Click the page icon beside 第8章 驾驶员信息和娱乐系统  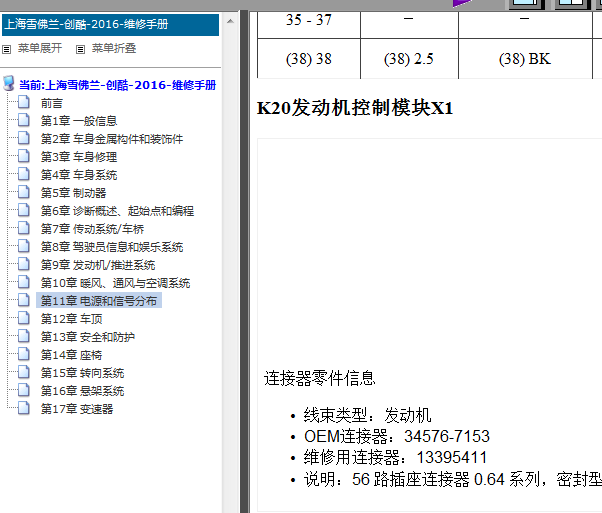[x=24, y=247]
